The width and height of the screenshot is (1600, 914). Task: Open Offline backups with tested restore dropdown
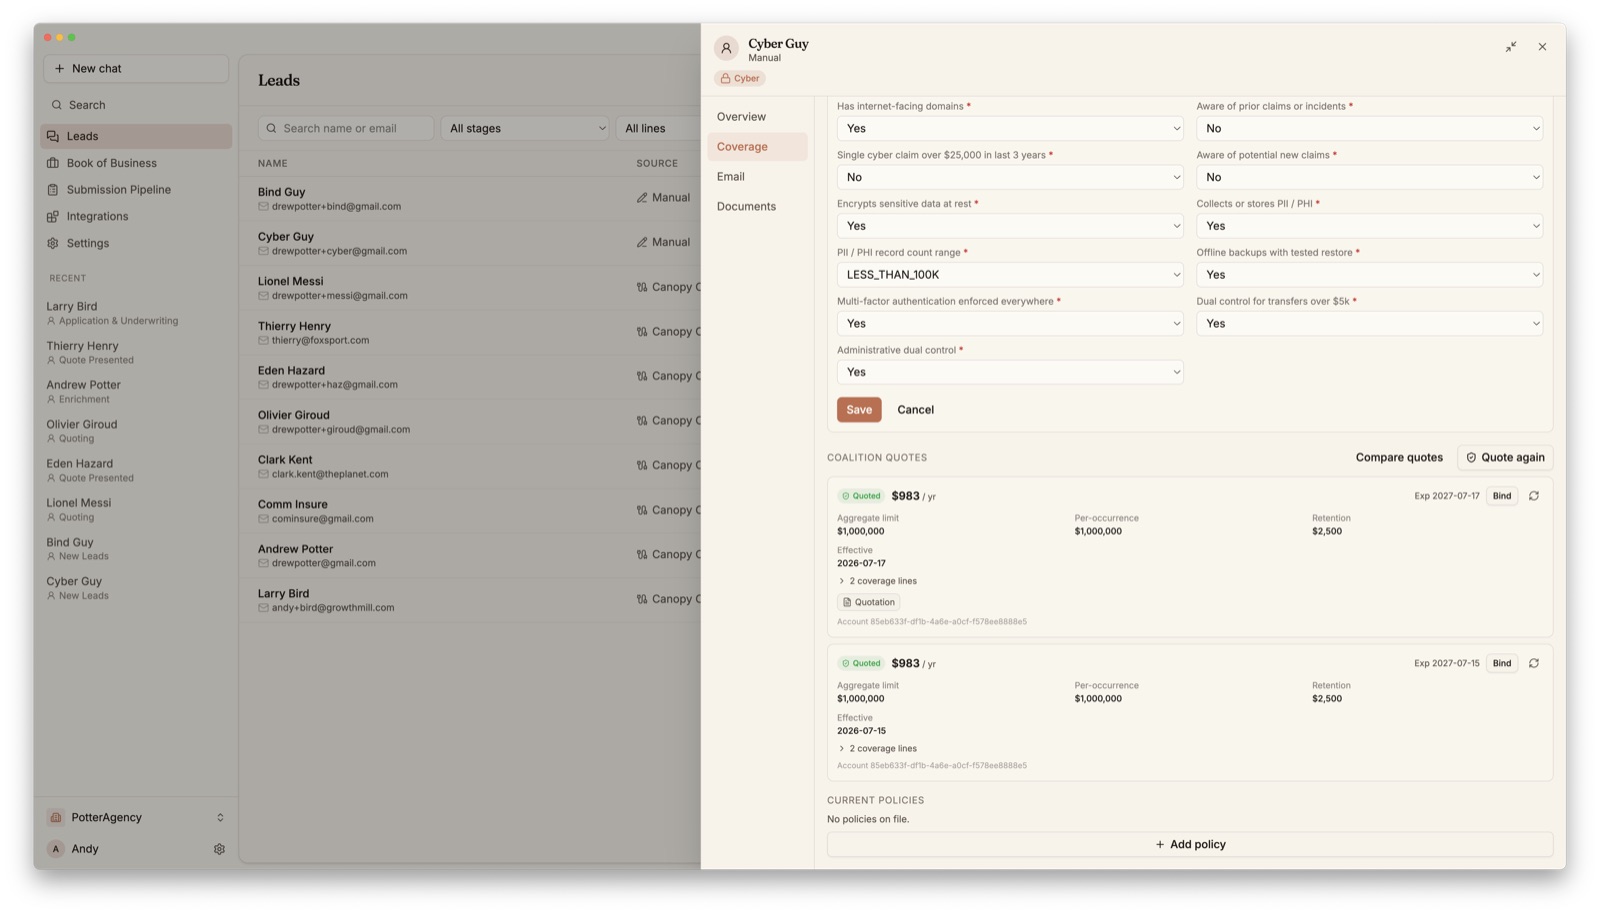tap(1369, 275)
